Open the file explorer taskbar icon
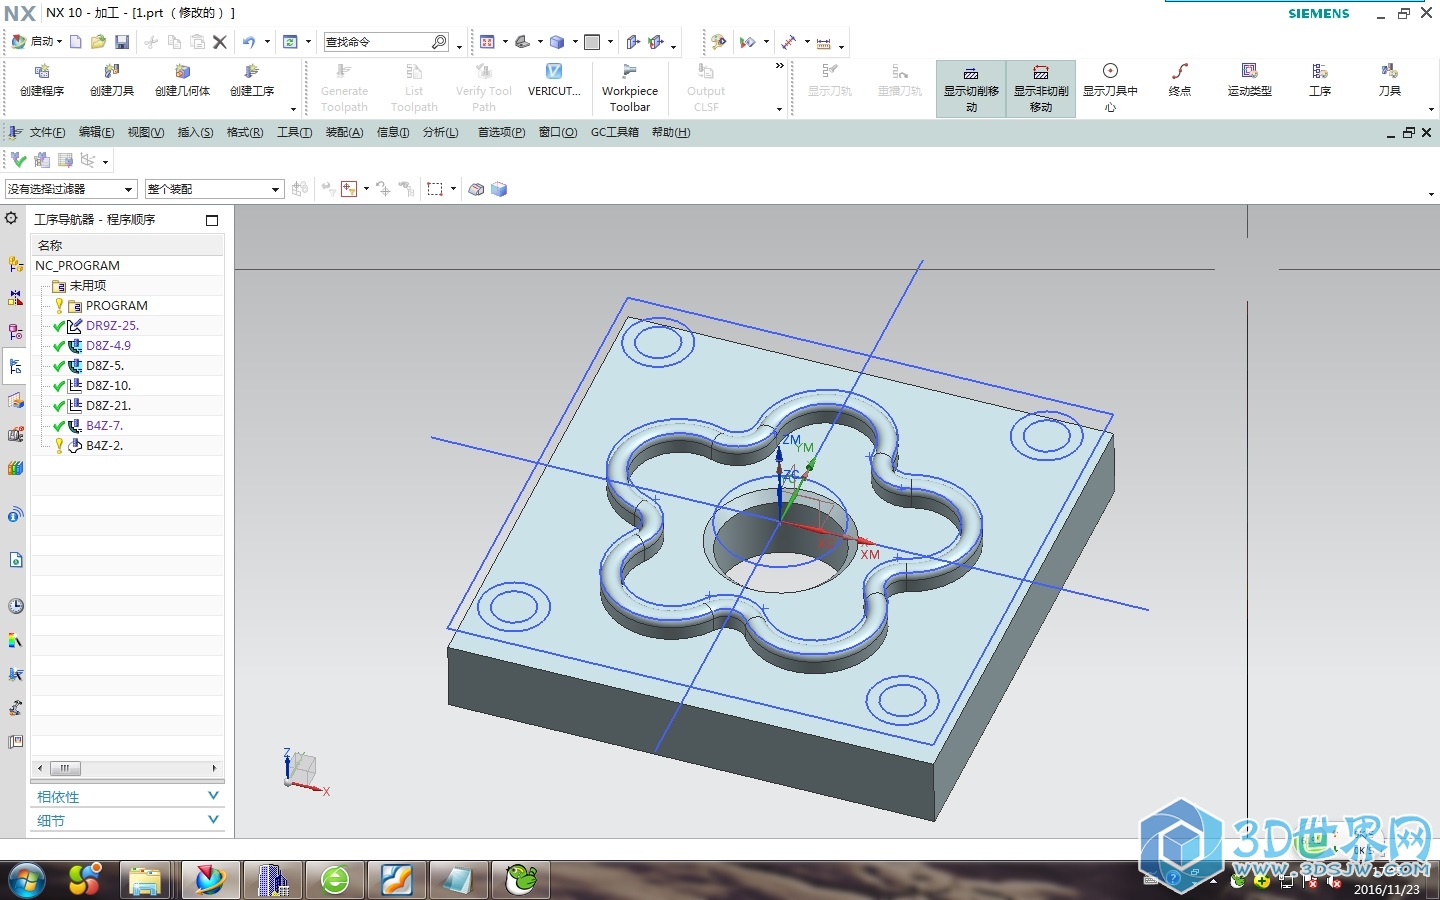This screenshot has width=1440, height=900. (146, 880)
